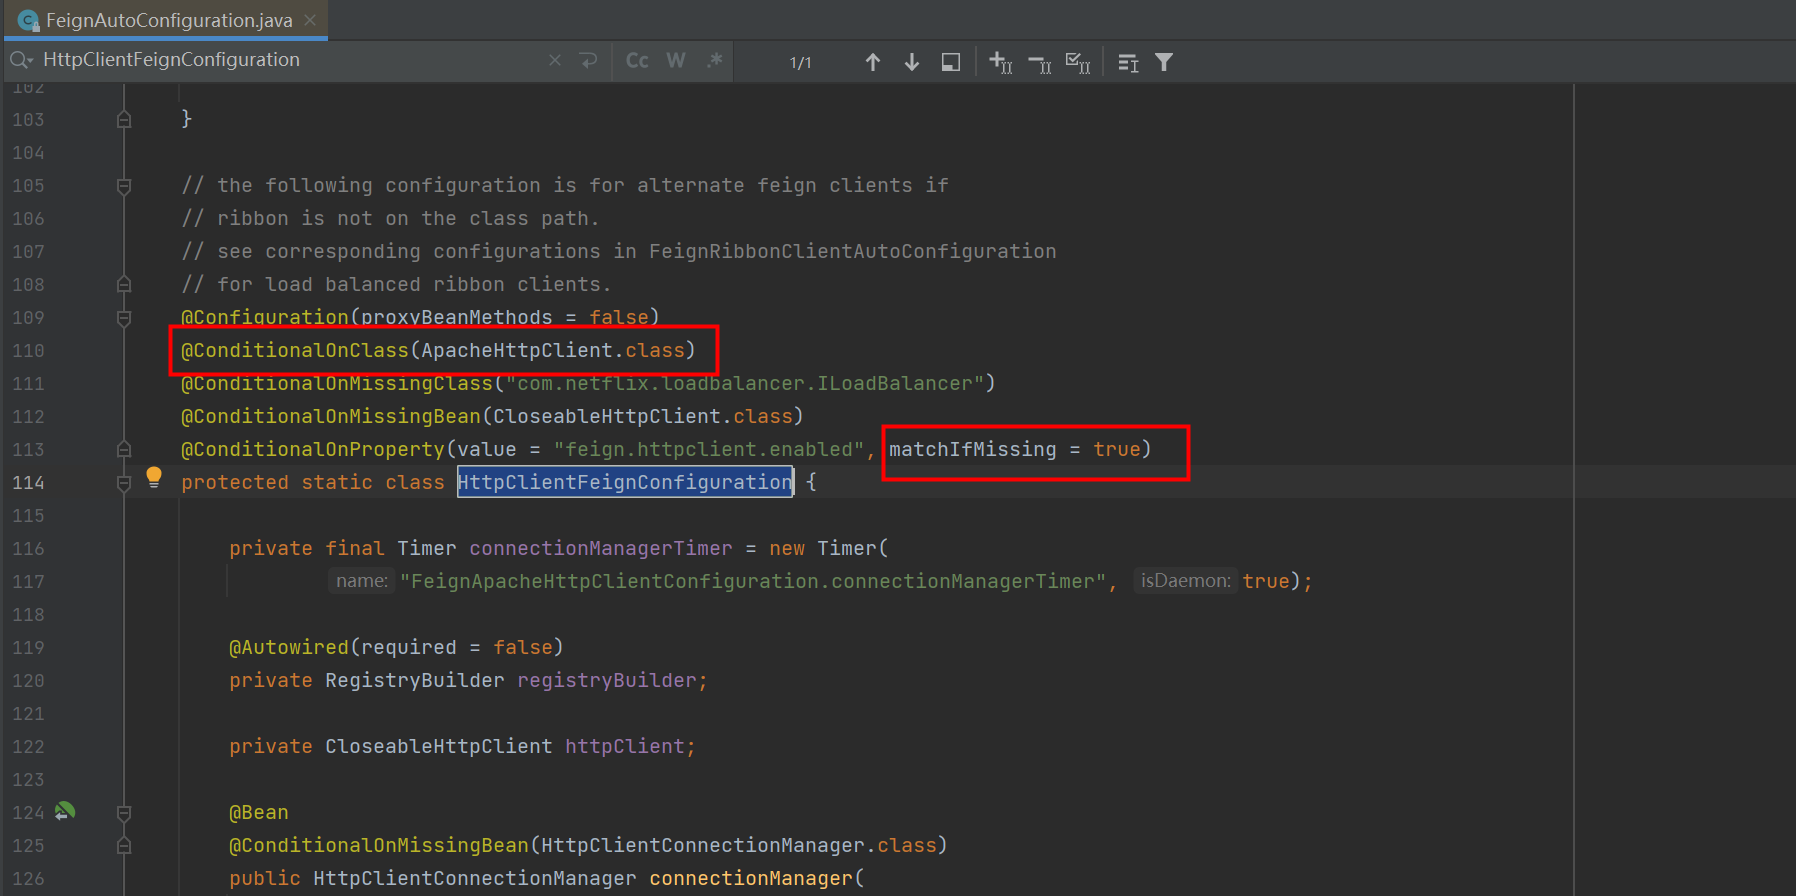Click the 'isDaemon:' parameter hint
Screen dimensions: 1796x896
pos(1186,581)
